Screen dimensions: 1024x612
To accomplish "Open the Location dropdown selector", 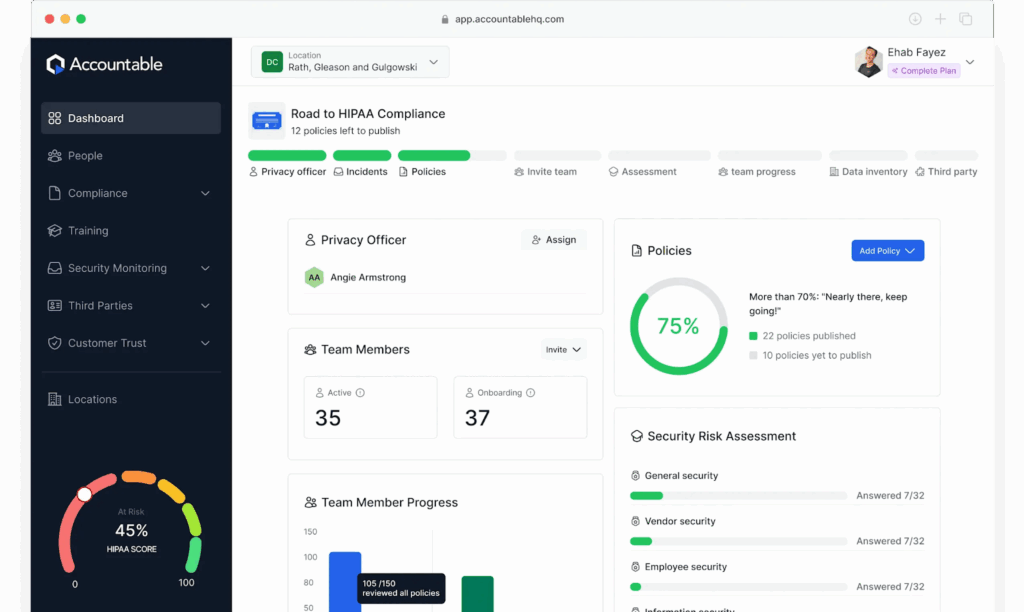I will (350, 62).
